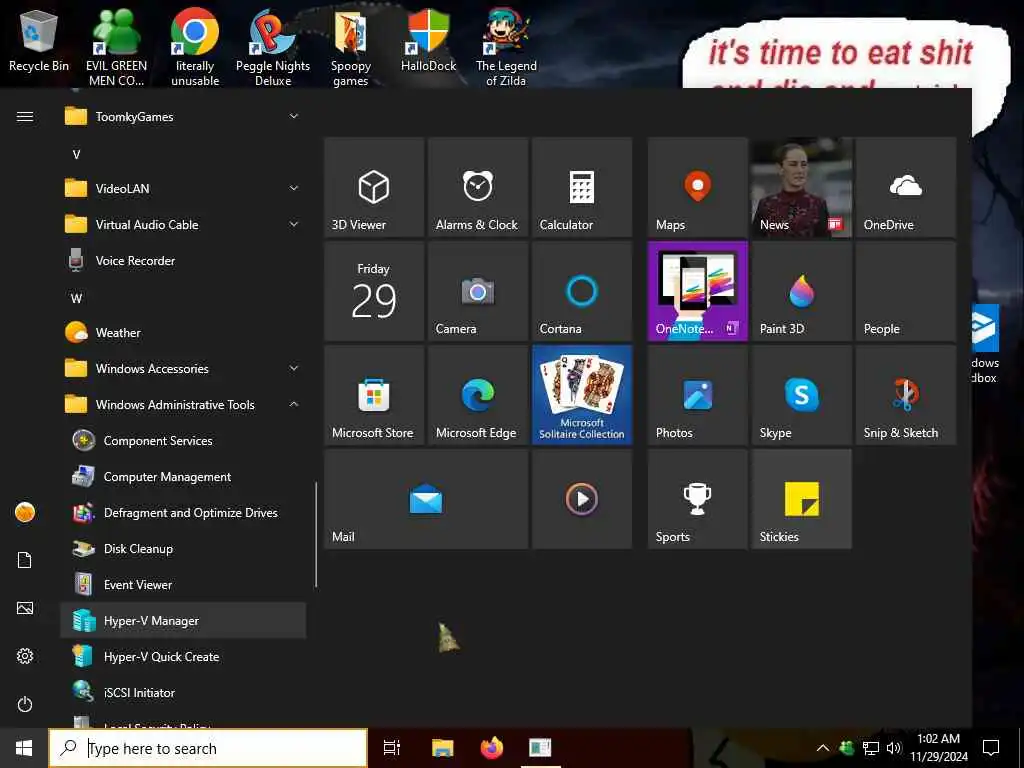The height and width of the screenshot is (768, 1024).
Task: Open Pictures from Start sidebar
Action: click(25, 608)
